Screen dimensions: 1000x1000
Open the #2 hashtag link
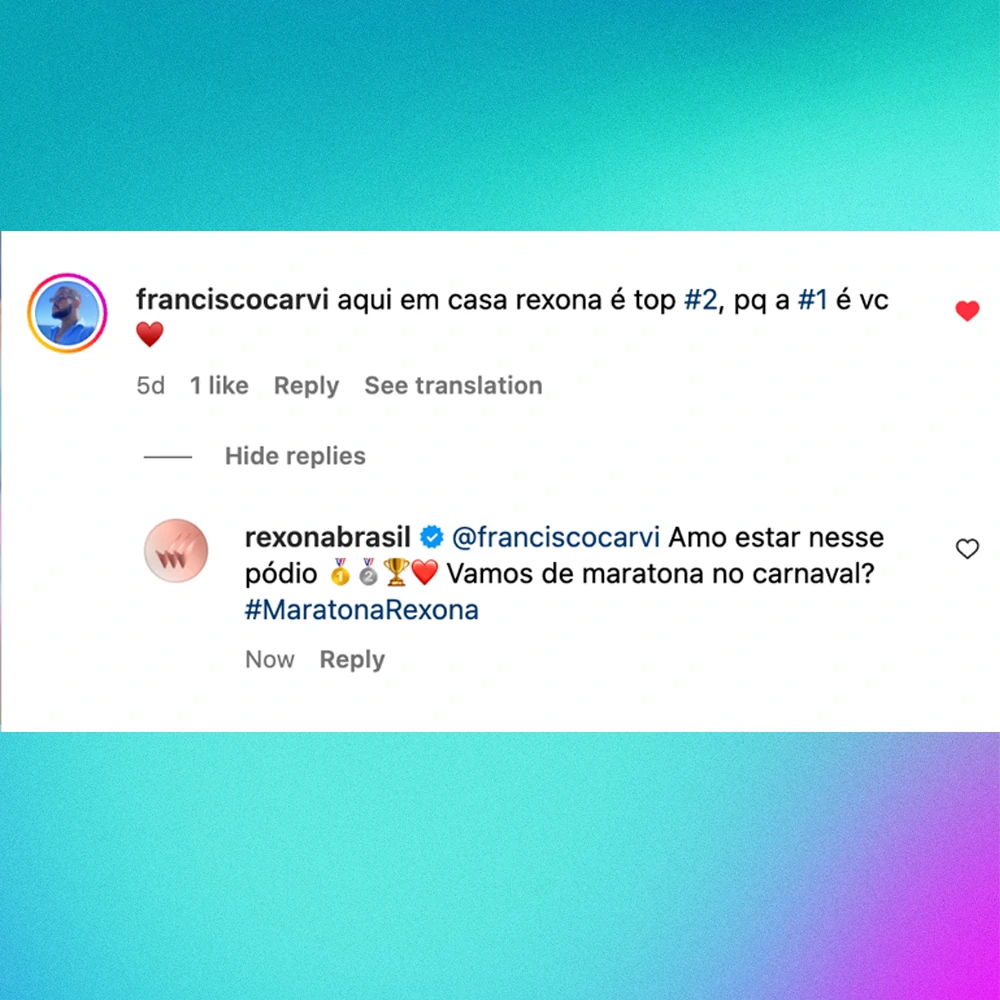pyautogui.click(x=701, y=300)
